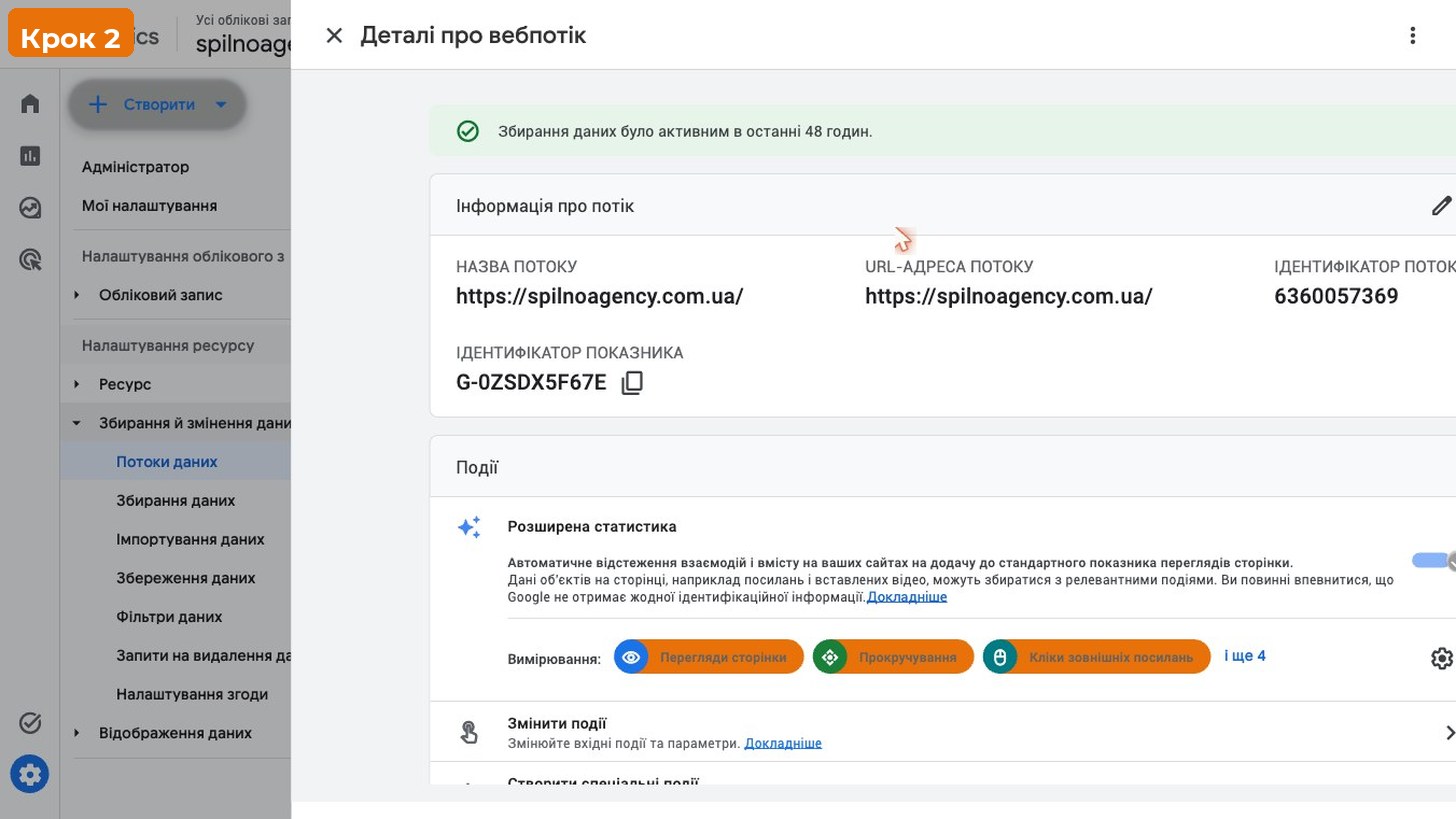Click Докладніше link under Розширена статистика
1456x819 pixels.
tap(907, 597)
